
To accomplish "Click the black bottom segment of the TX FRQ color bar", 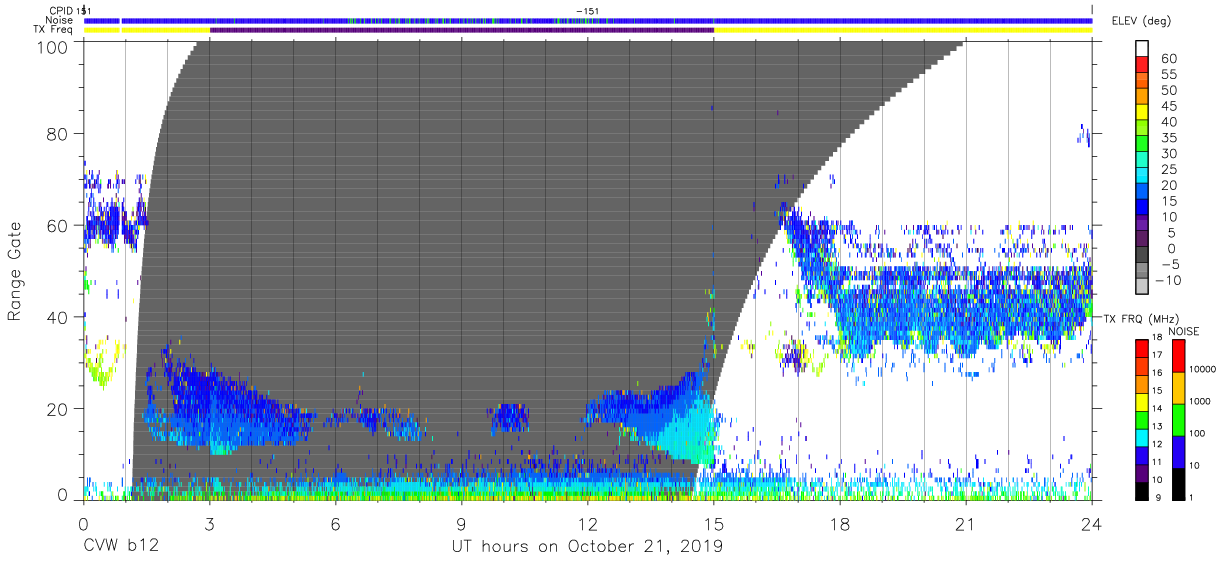I will coord(1141,491).
